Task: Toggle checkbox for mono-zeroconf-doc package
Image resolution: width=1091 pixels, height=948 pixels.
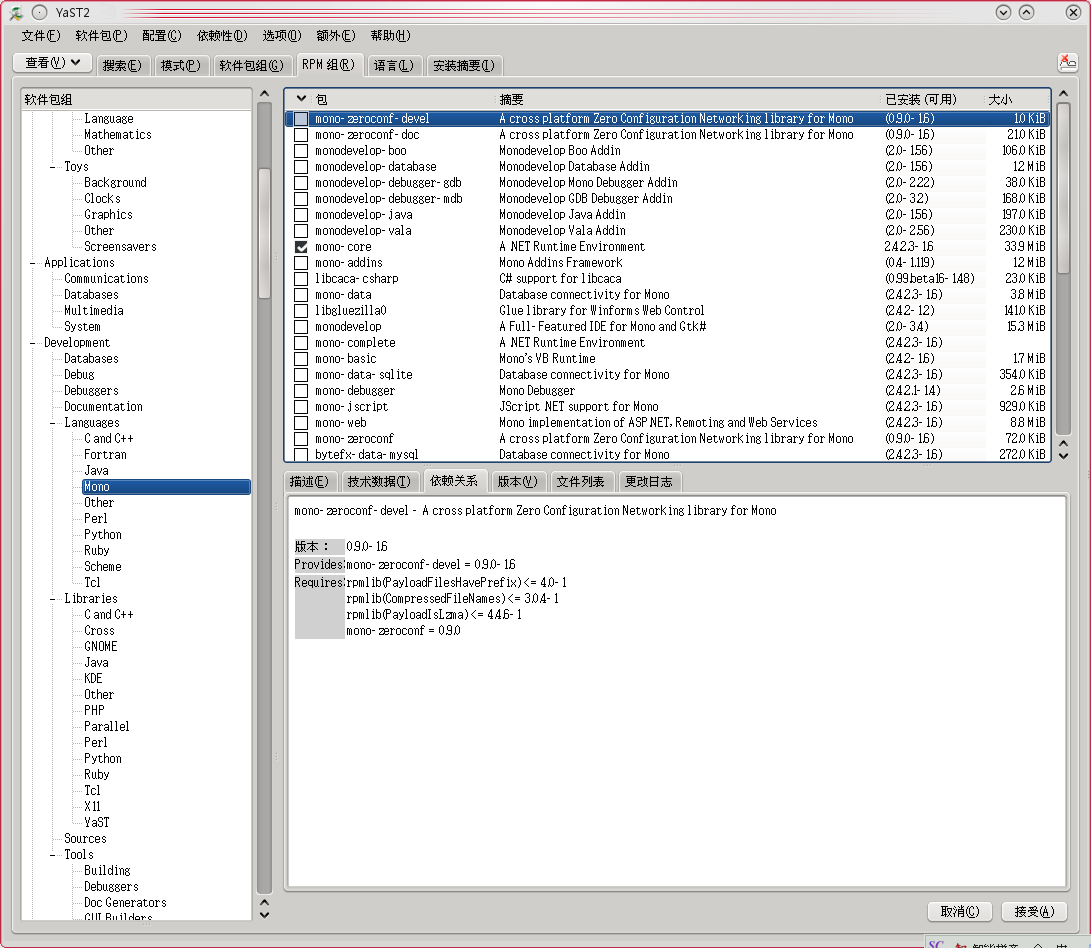Action: click(x=301, y=135)
